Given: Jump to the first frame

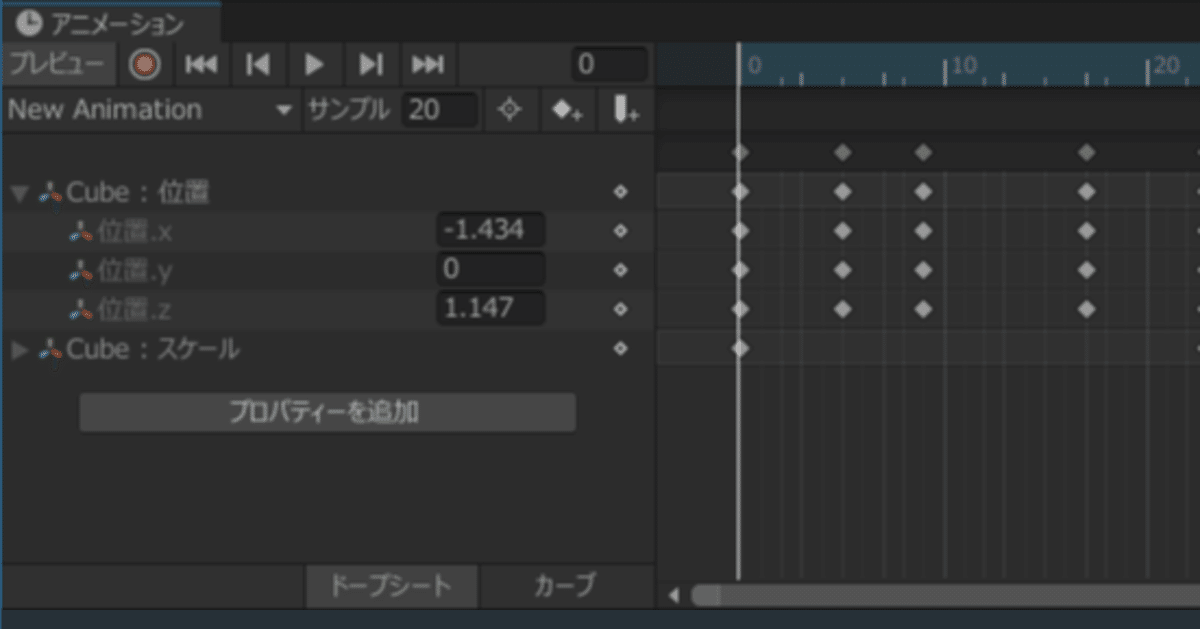Looking at the screenshot, I should pos(202,64).
